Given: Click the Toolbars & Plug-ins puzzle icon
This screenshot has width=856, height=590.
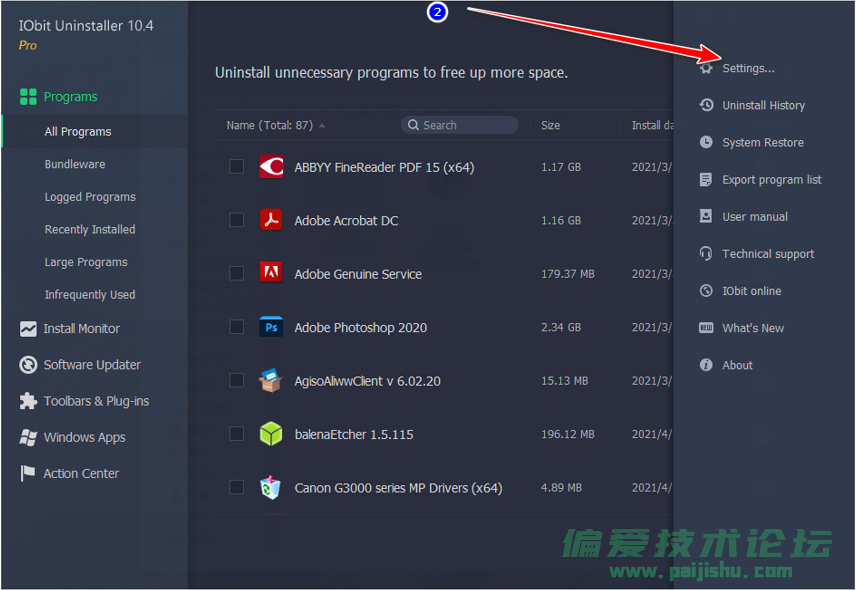Looking at the screenshot, I should click(28, 401).
